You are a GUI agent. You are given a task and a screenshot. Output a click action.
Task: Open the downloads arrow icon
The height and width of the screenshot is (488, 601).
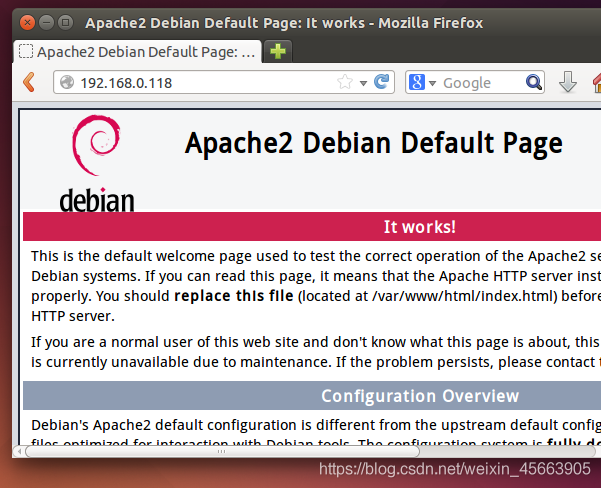tap(568, 82)
